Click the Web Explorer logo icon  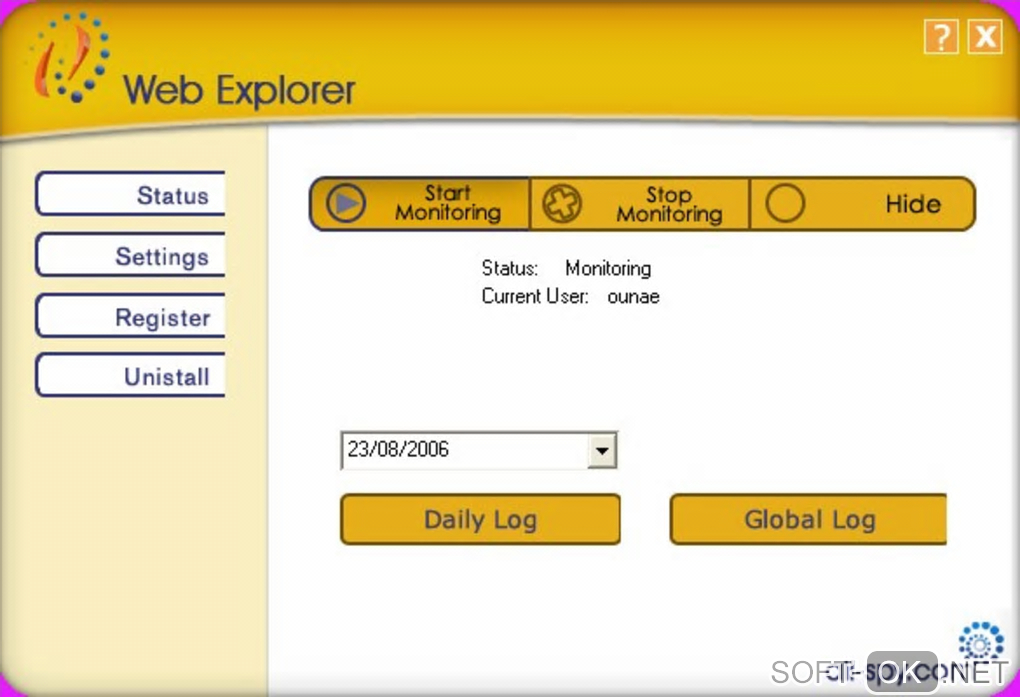tap(70, 57)
